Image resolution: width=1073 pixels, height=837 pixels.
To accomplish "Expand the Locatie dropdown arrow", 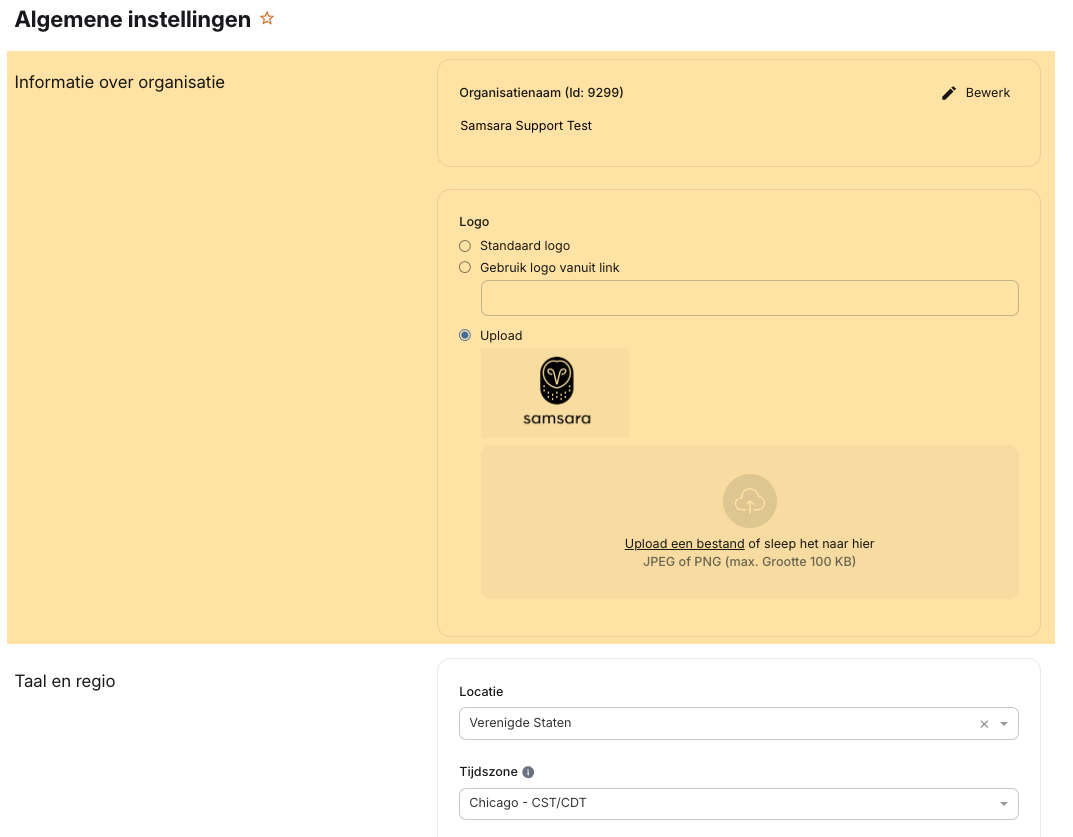I will (x=1004, y=724).
